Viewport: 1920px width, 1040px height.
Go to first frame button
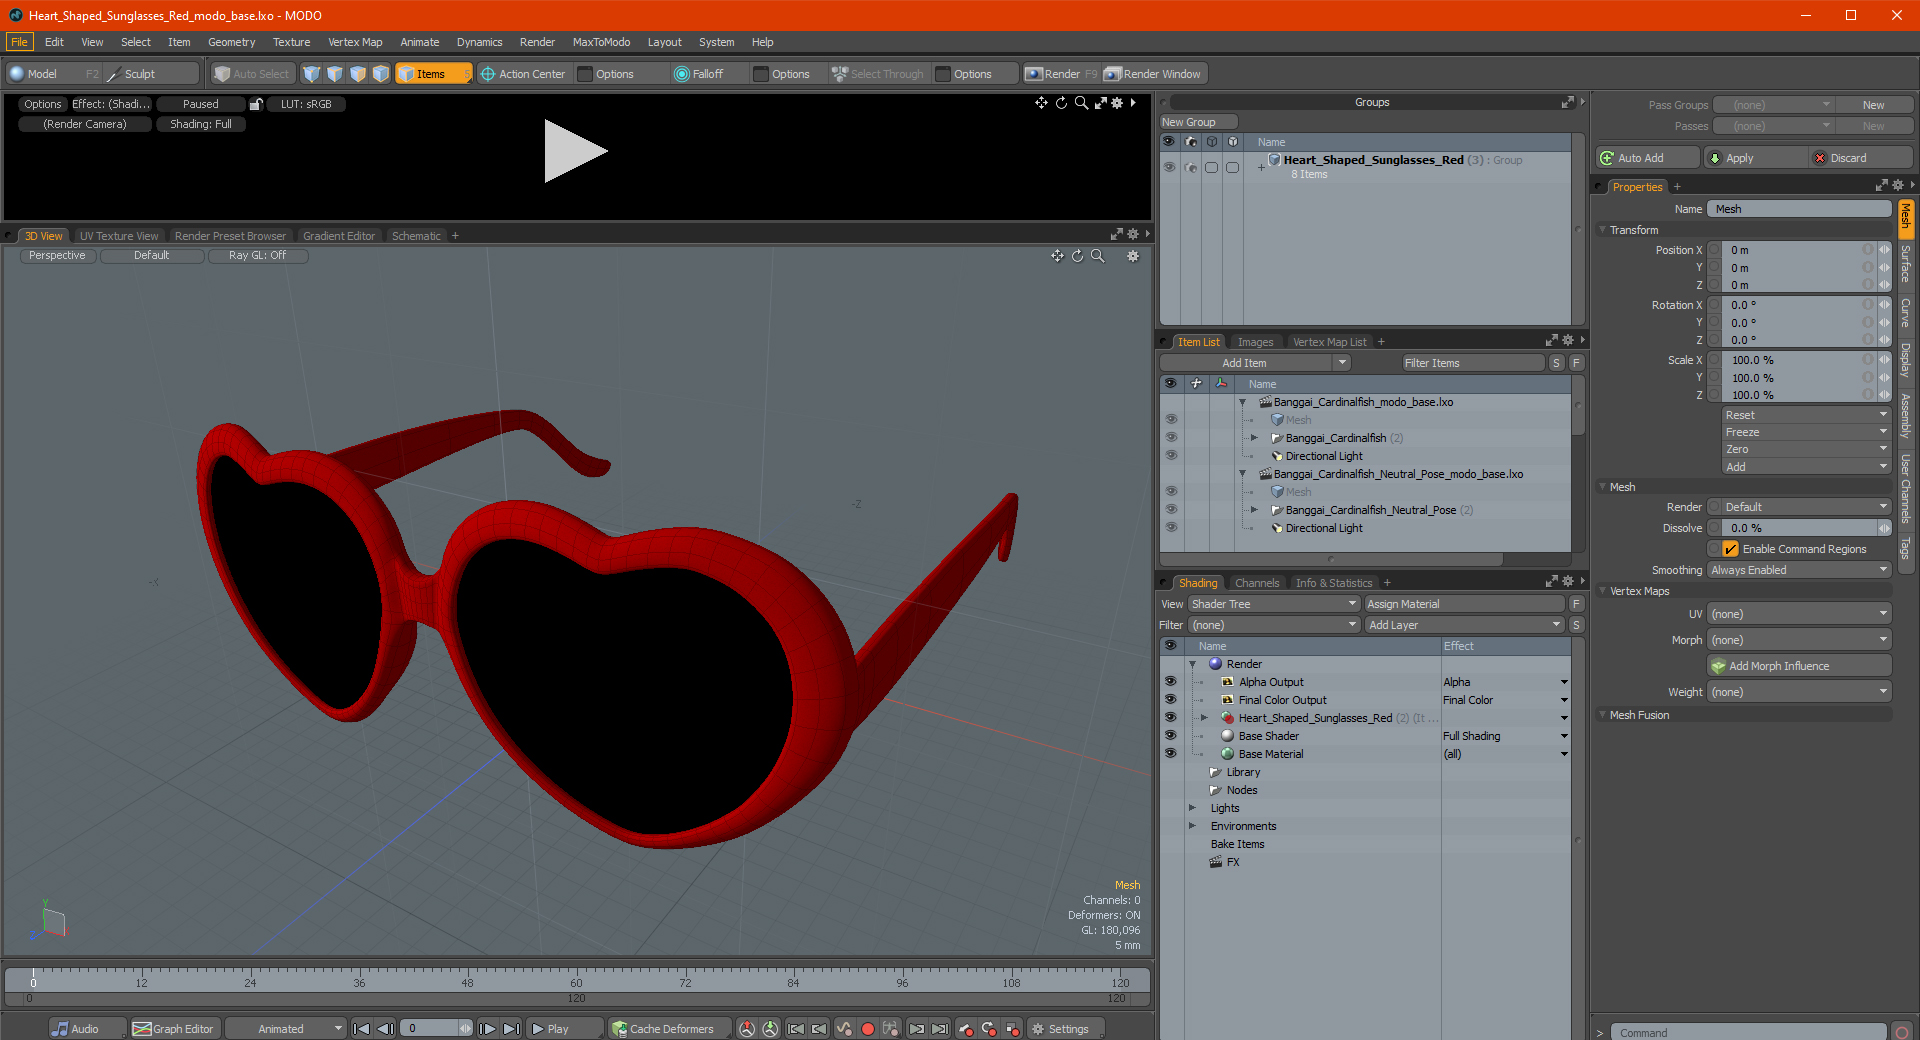[x=362, y=1028]
